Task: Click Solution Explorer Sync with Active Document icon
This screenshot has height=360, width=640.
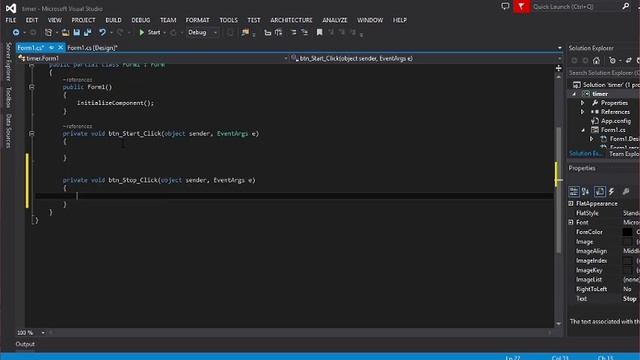Action: point(629,60)
